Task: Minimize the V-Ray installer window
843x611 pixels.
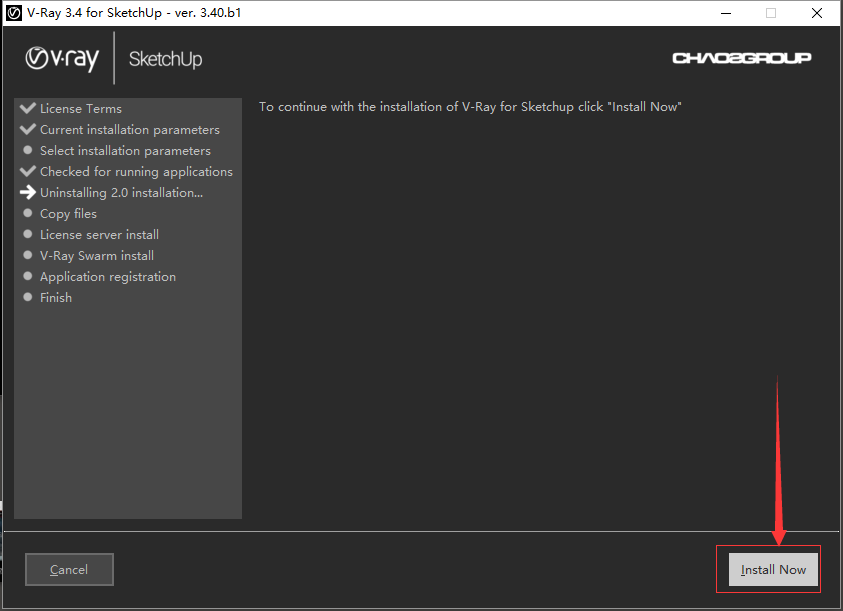Action: (725, 13)
